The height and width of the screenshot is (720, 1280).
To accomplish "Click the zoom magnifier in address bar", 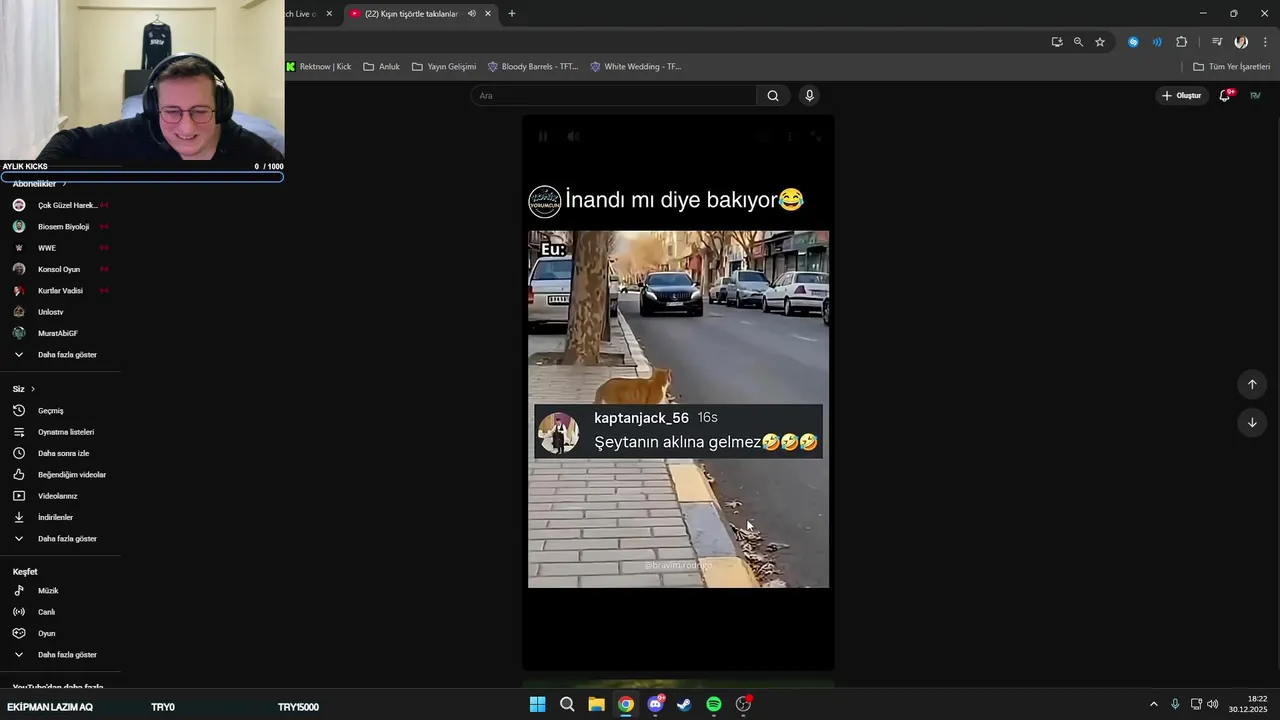I will click(x=1078, y=42).
